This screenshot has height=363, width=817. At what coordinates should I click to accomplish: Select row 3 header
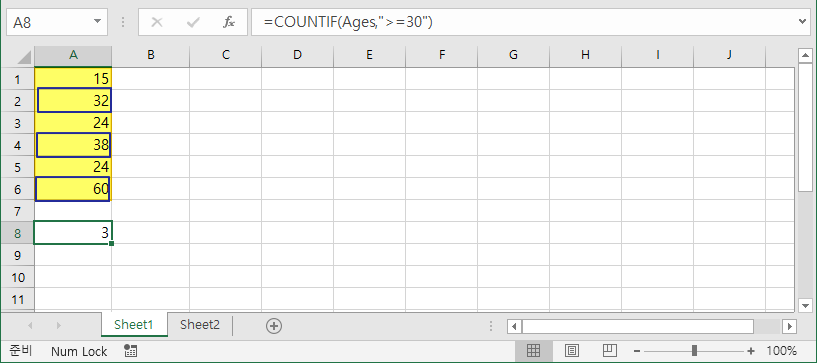[x=17, y=123]
